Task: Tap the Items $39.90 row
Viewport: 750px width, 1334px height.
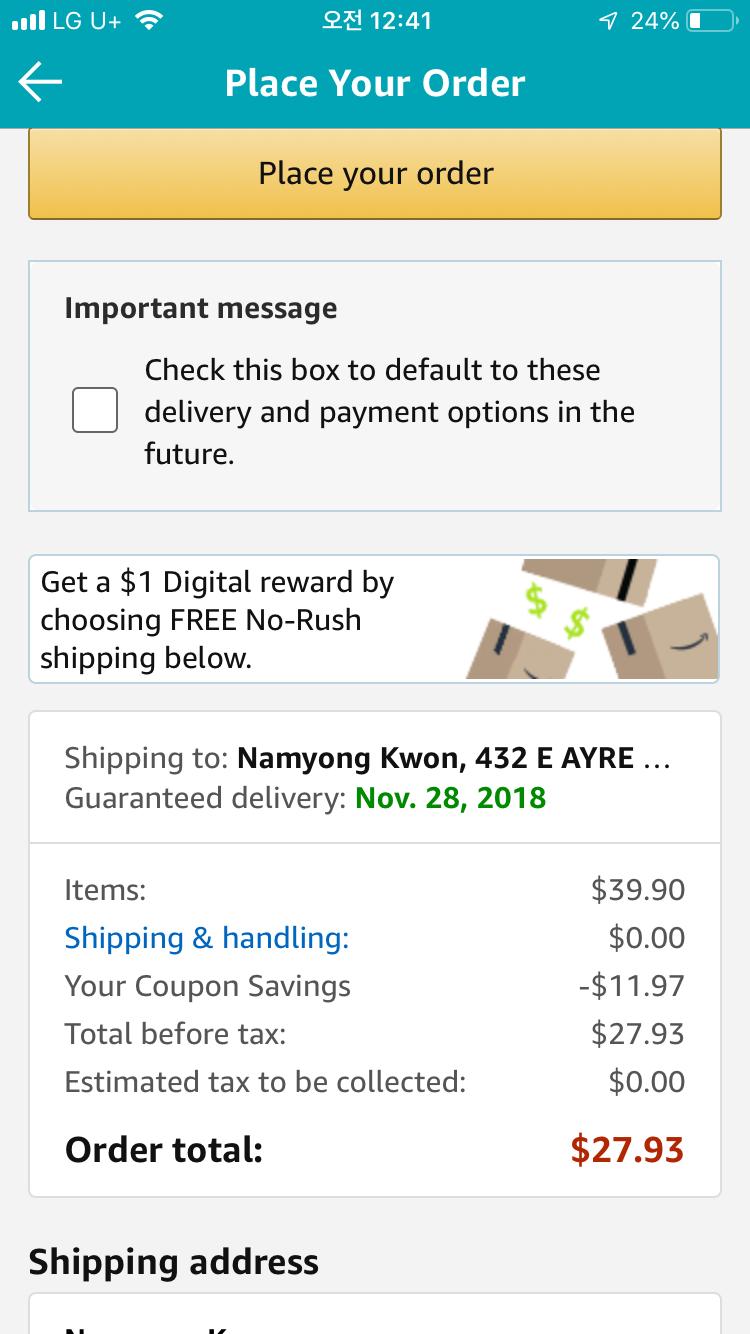Action: click(374, 890)
